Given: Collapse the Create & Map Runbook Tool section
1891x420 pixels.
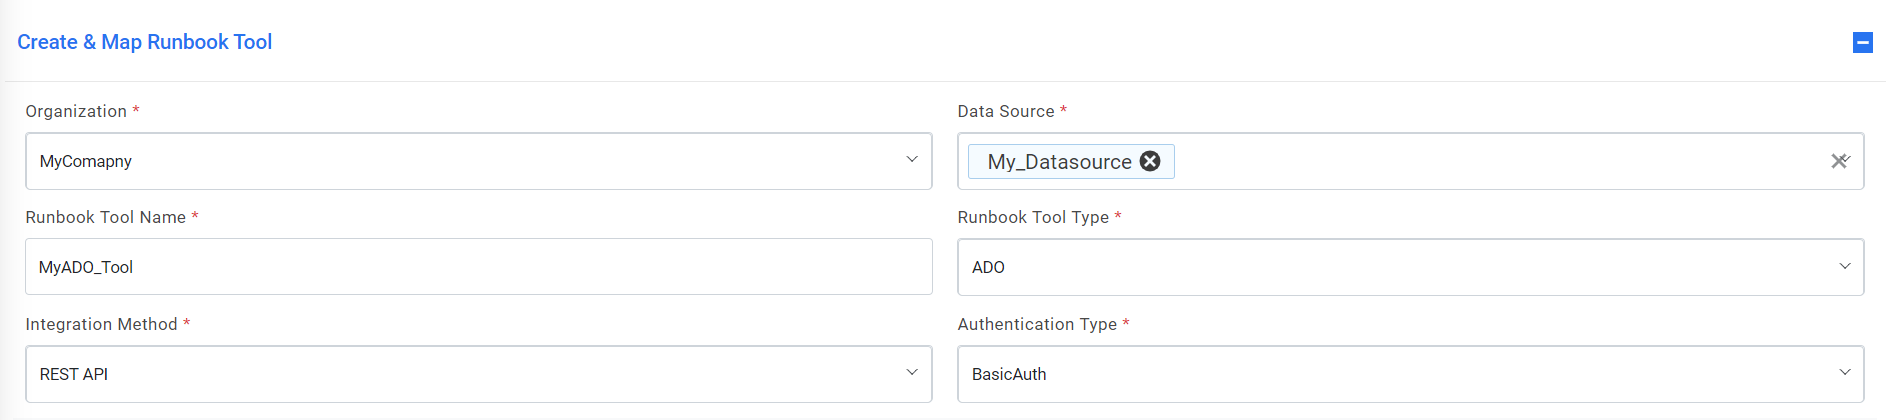Looking at the screenshot, I should [1862, 42].
